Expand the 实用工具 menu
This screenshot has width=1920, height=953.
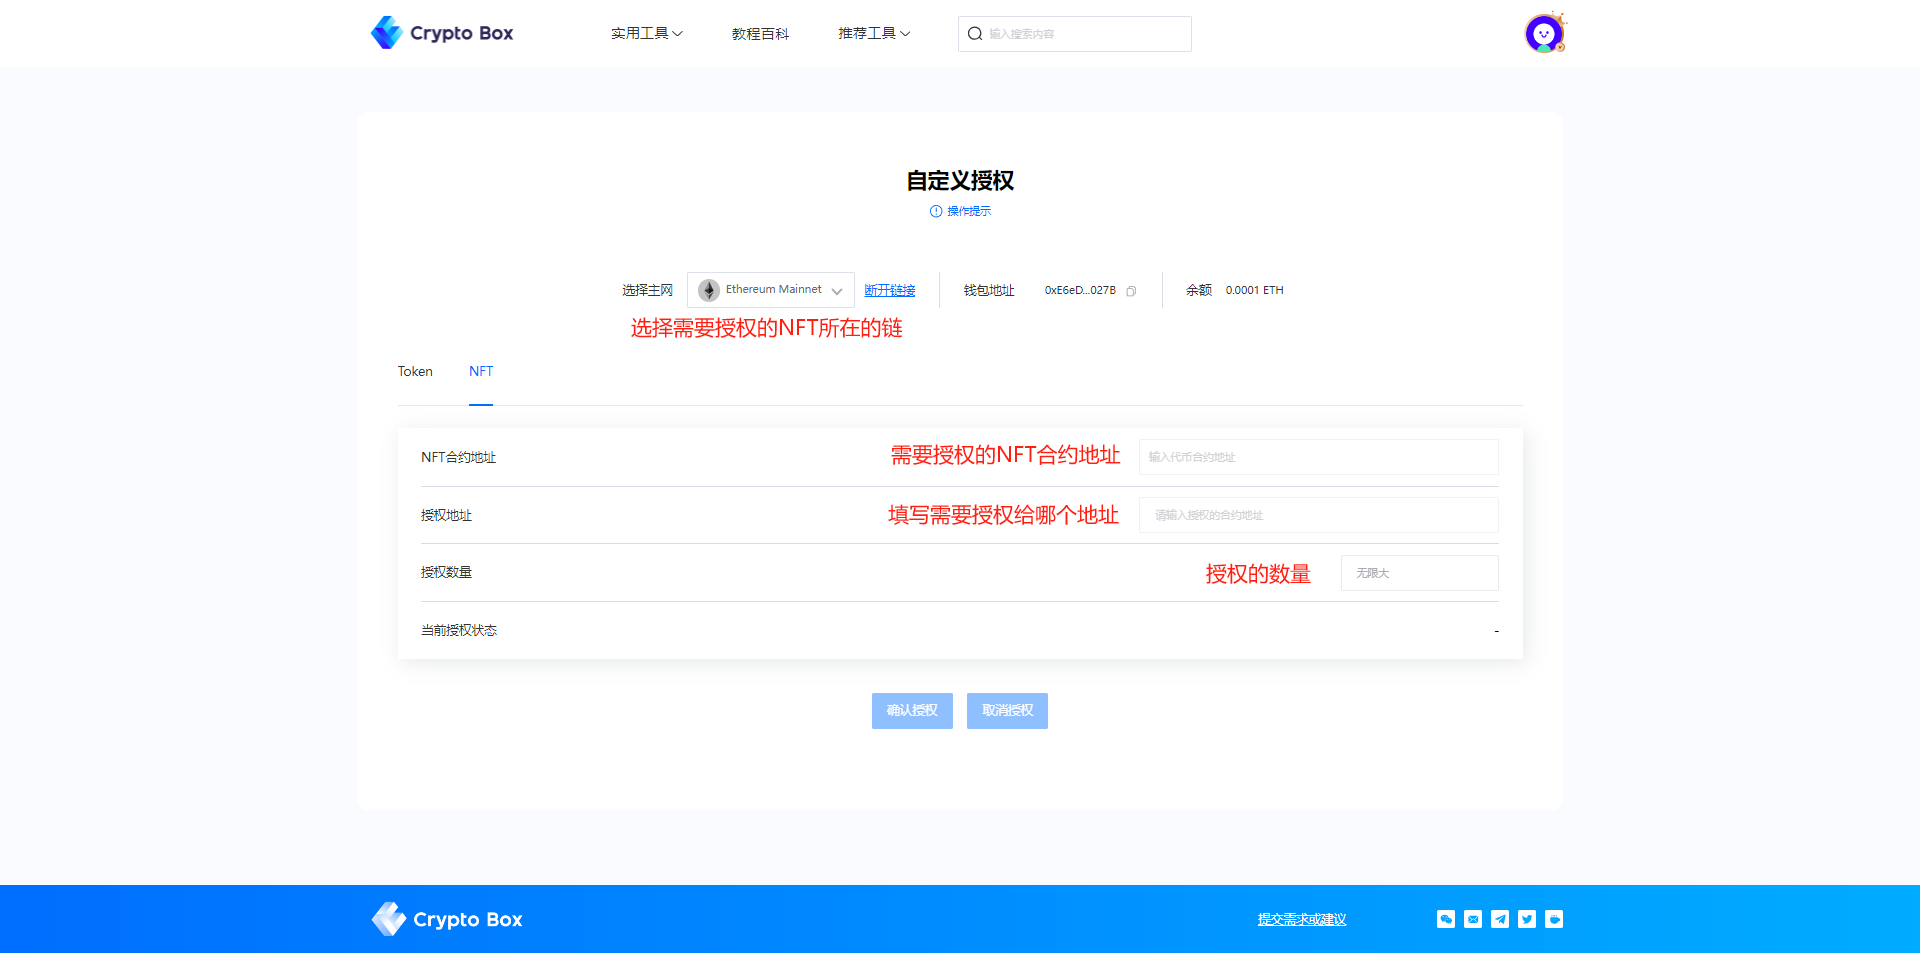(x=647, y=33)
